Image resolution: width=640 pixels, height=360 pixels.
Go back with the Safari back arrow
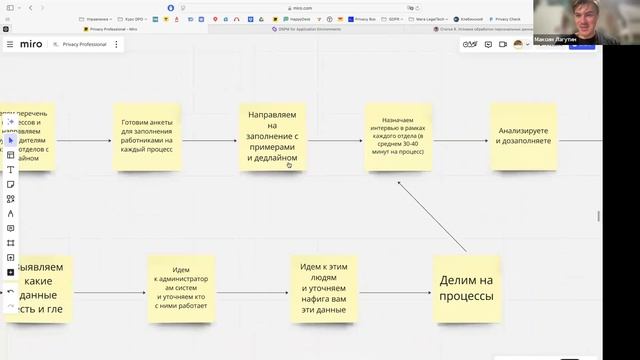pyautogui.click(x=31, y=8)
